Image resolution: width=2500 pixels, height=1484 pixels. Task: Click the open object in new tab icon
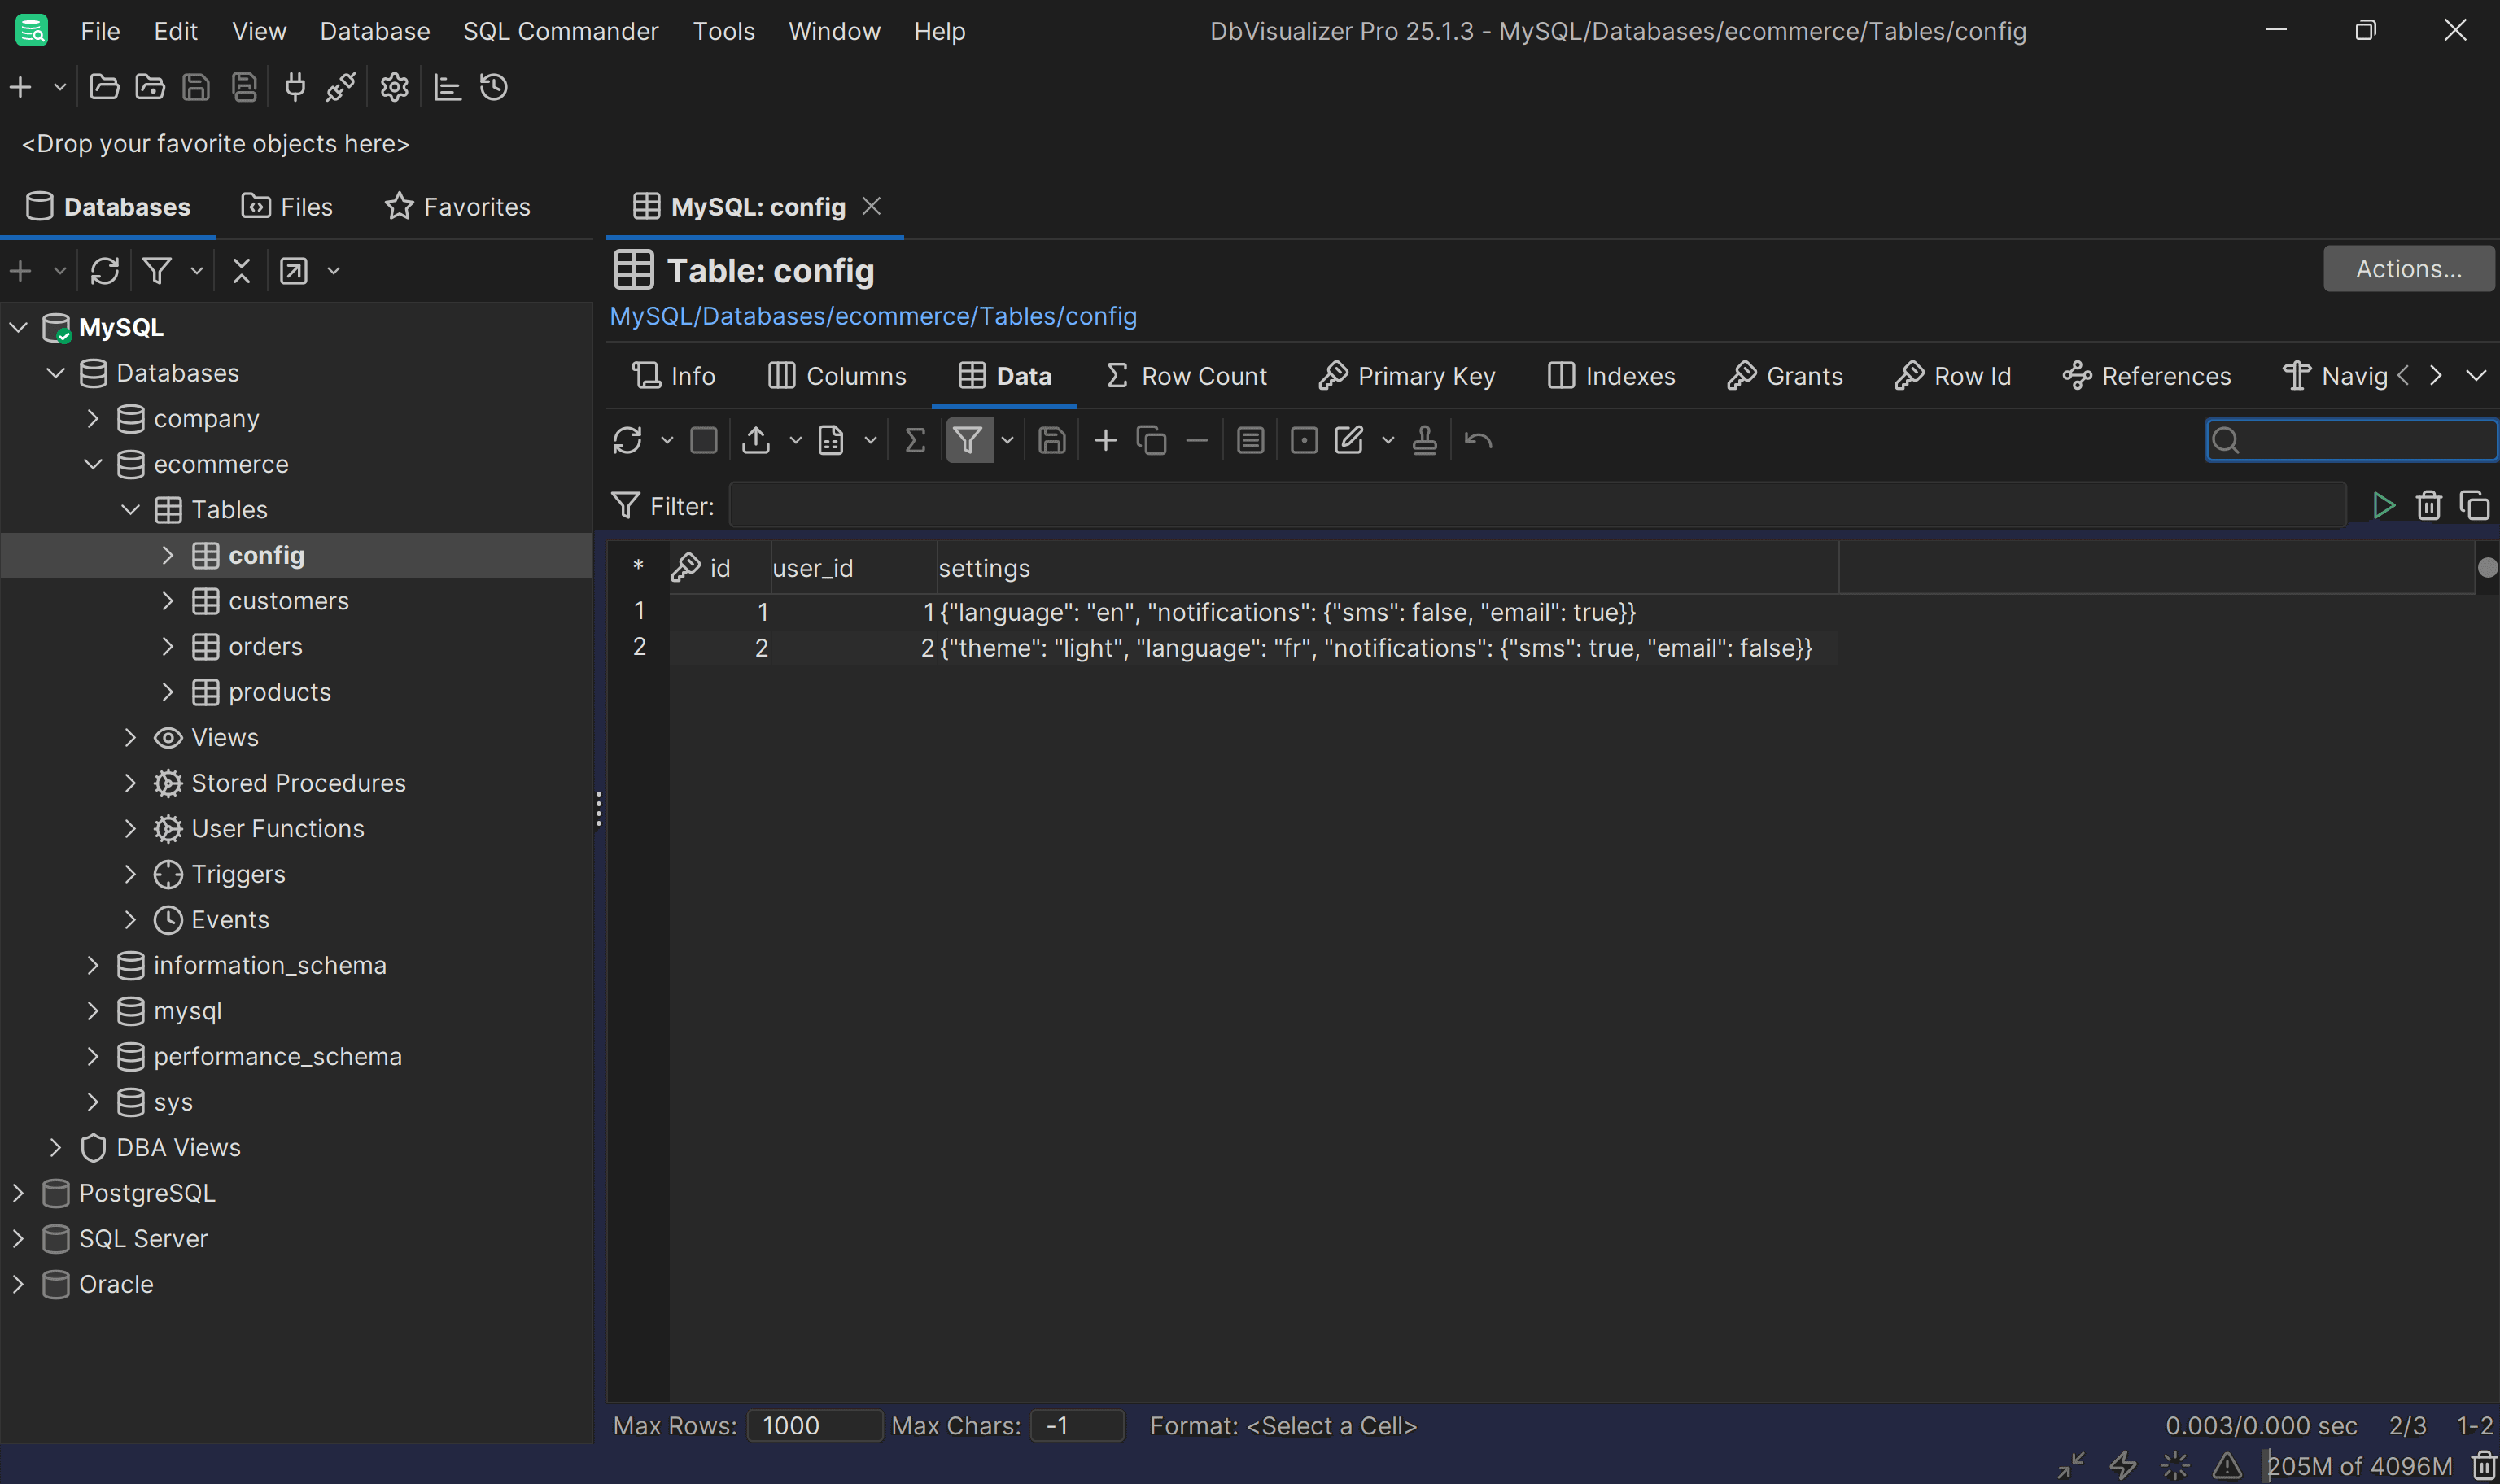(294, 271)
